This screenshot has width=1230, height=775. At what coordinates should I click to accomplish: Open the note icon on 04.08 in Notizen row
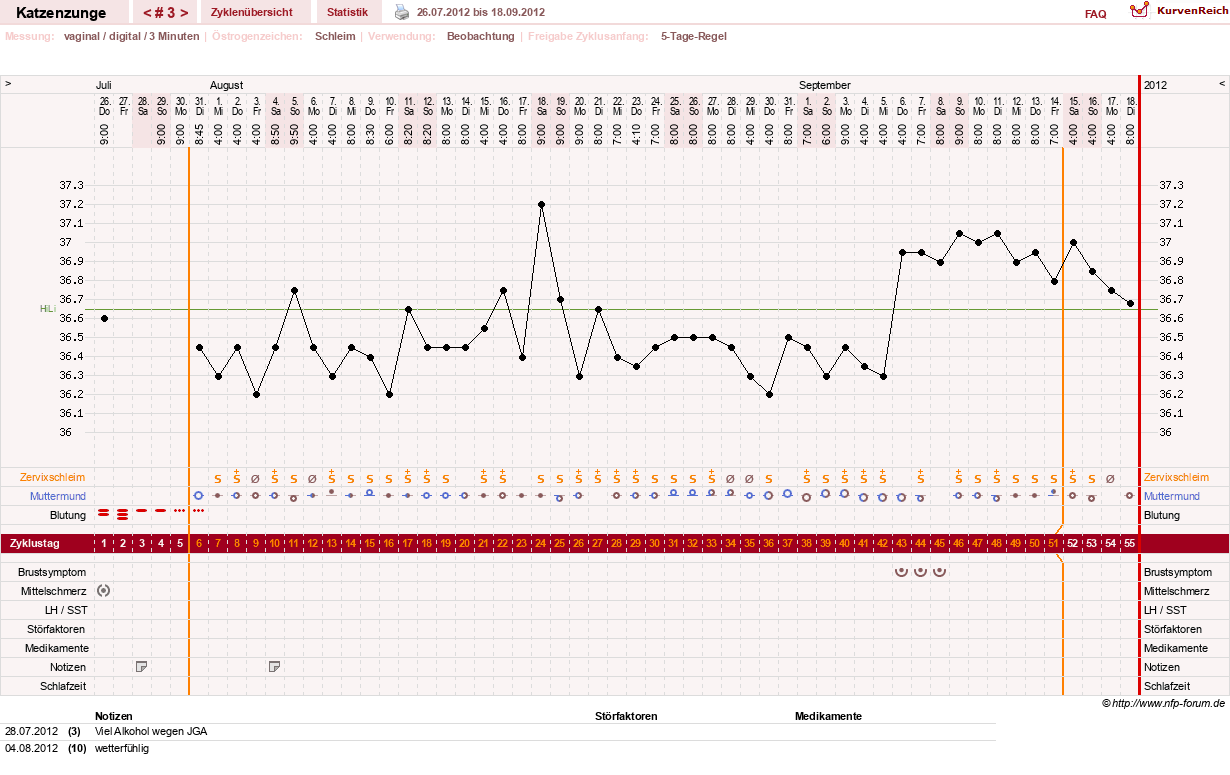(275, 666)
